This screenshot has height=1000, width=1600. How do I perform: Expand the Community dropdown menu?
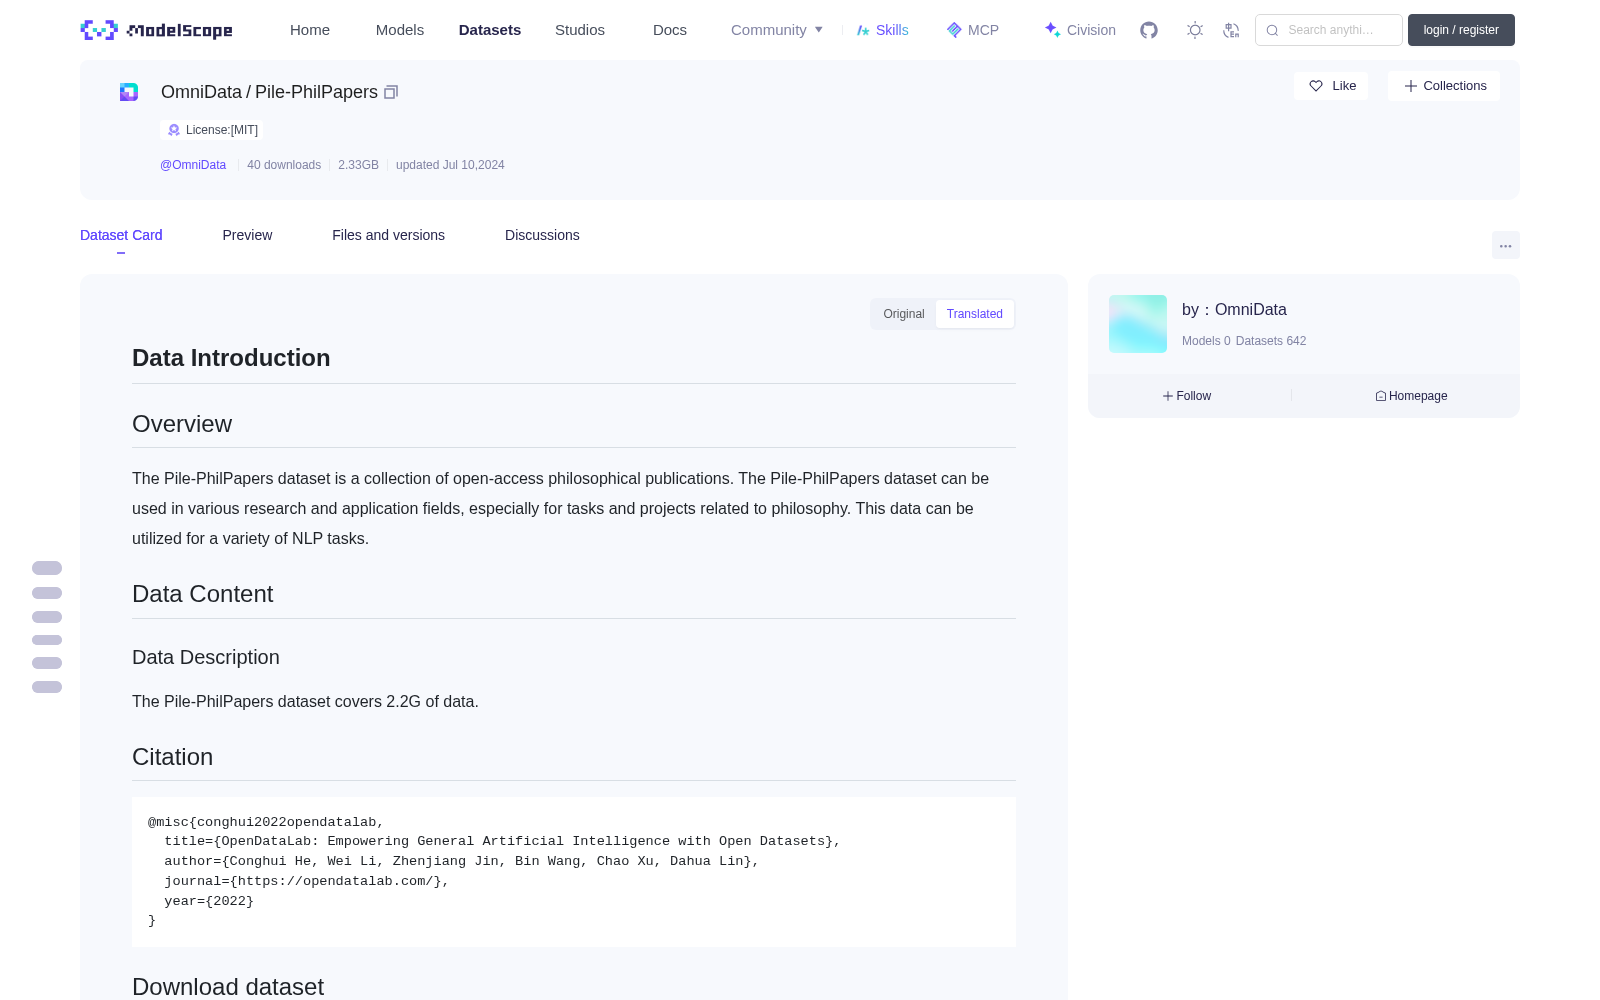click(x=777, y=30)
